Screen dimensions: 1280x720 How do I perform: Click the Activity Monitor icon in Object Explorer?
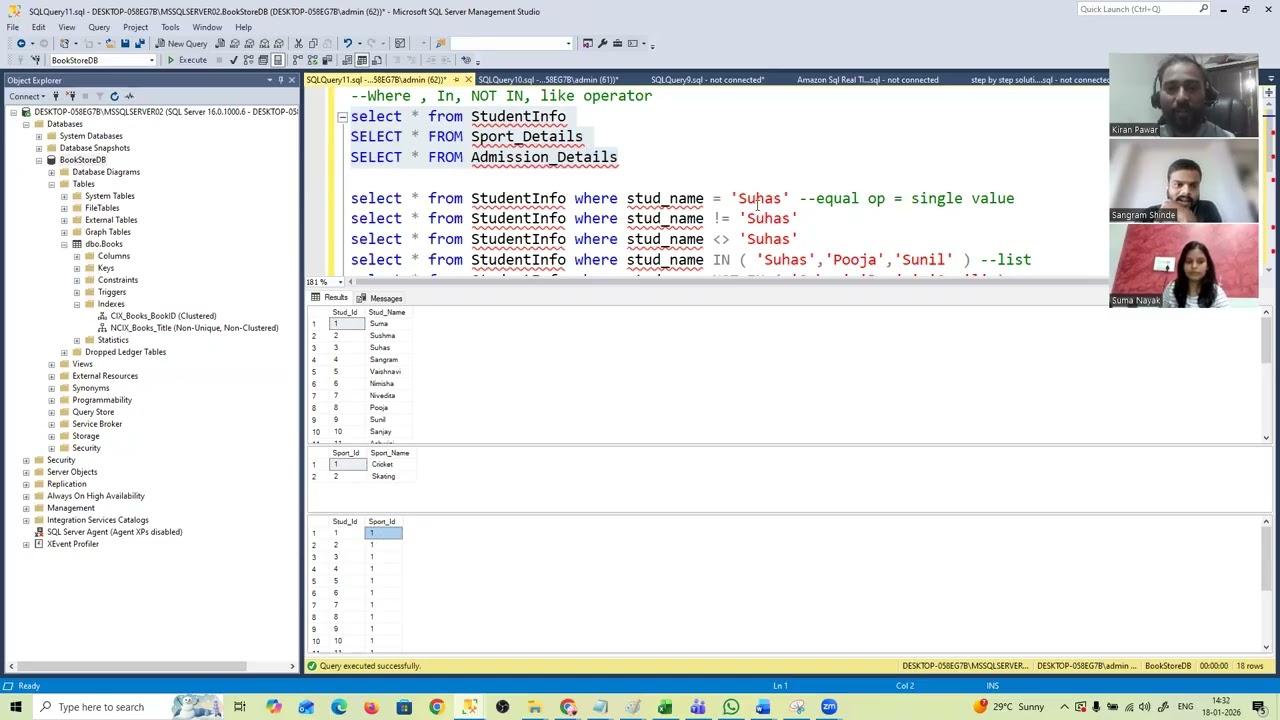point(130,96)
